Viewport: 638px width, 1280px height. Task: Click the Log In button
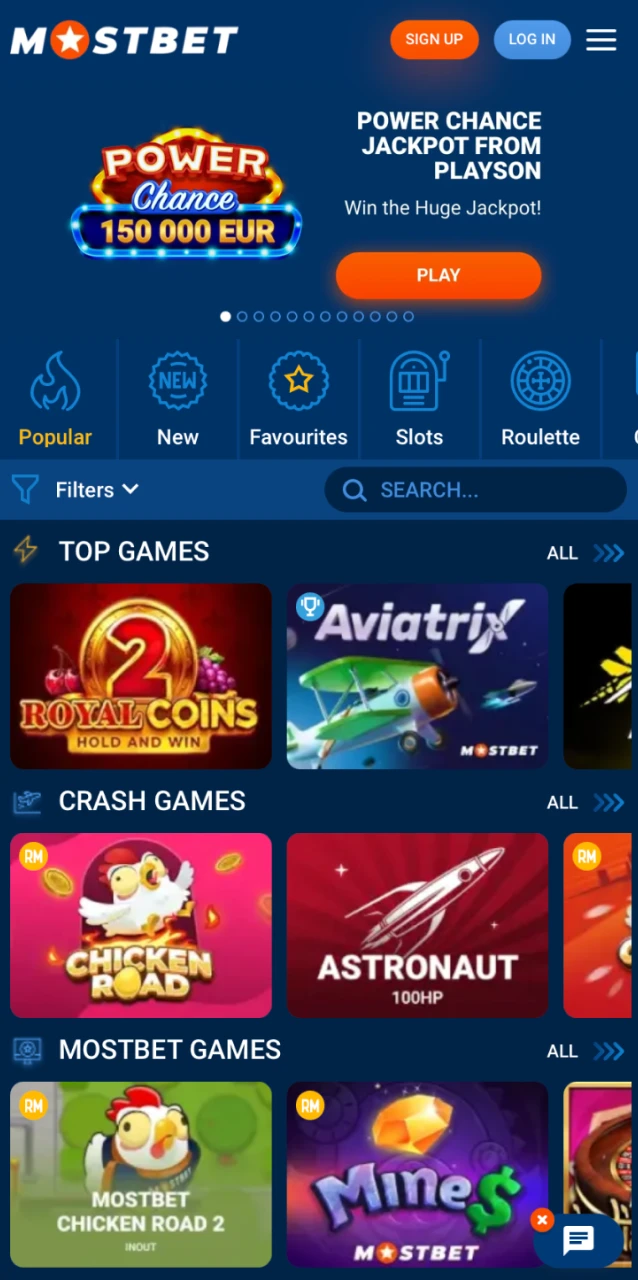coord(532,40)
